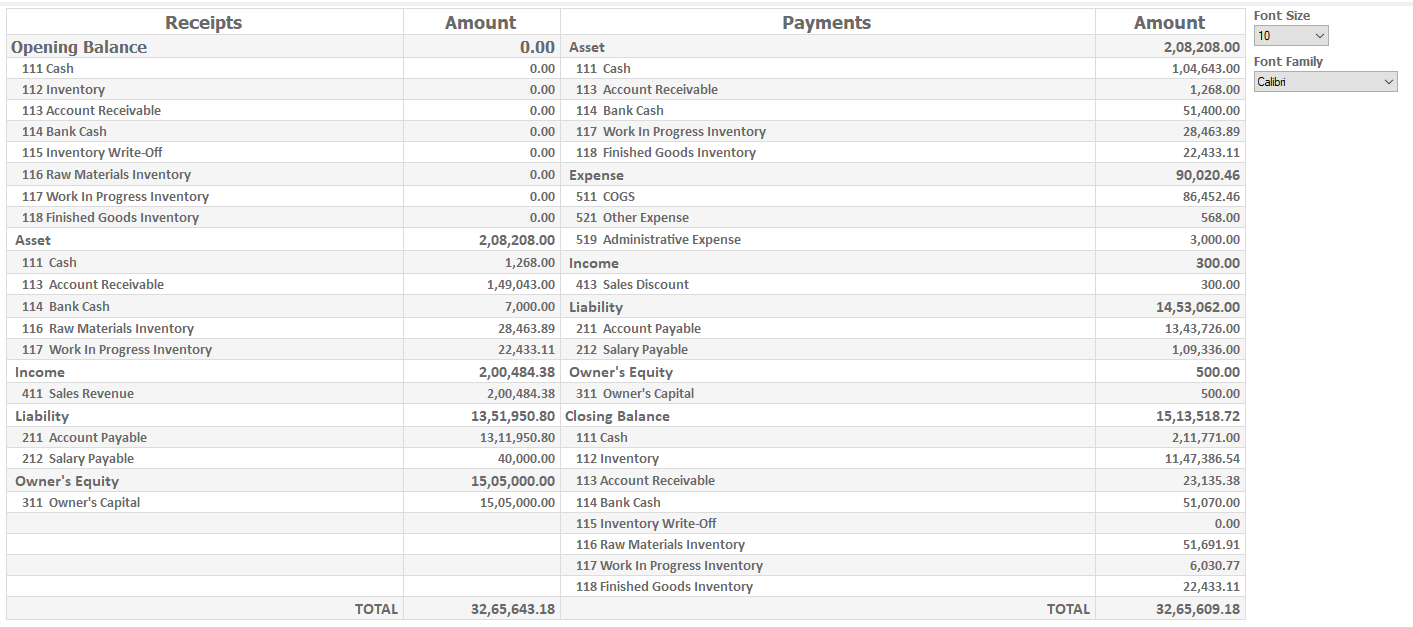Select 115 Inventory Write-Off under Opening Balance
The image size is (1413, 627).
coord(92,152)
